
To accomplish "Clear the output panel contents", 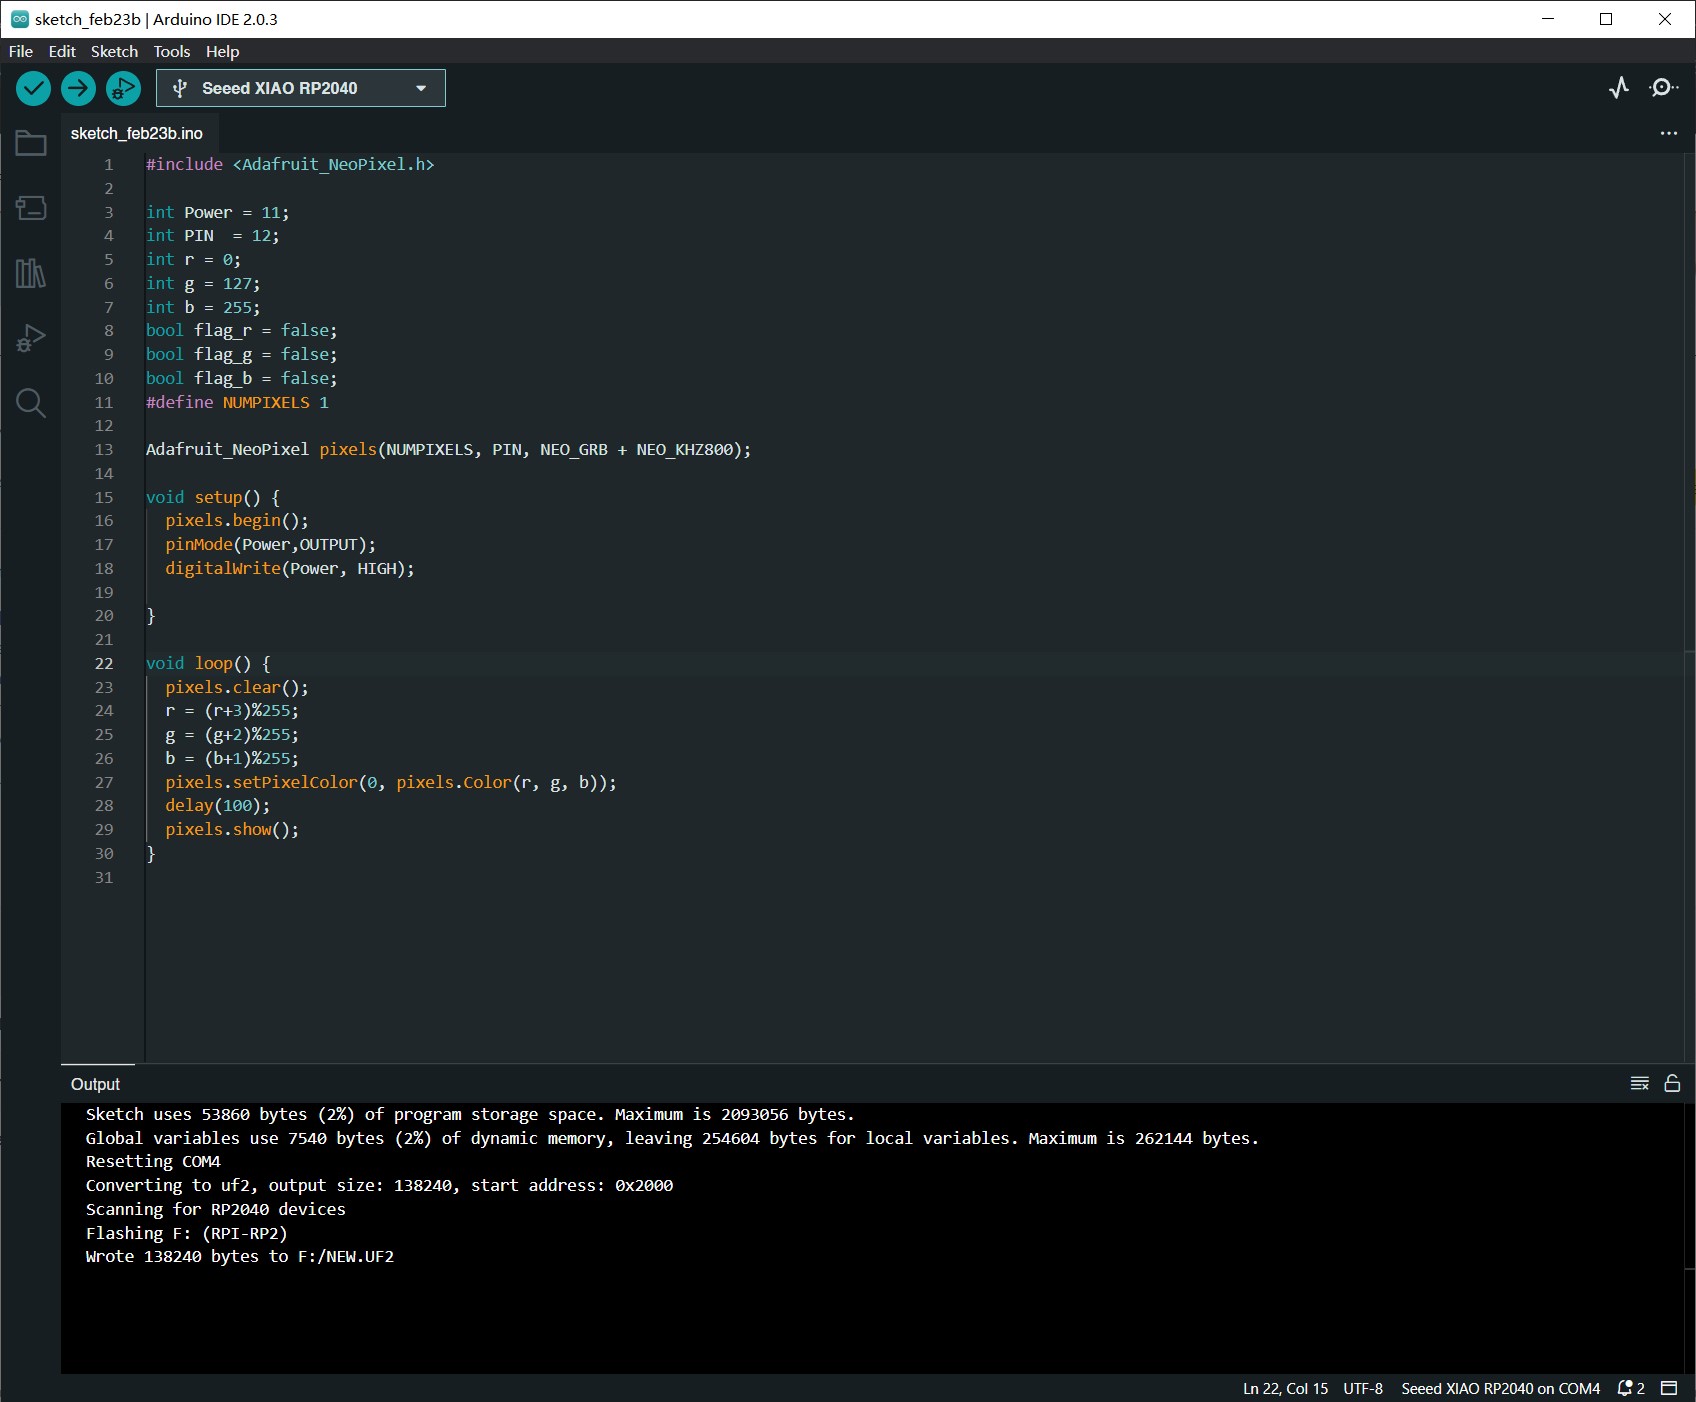I will click(1640, 1083).
